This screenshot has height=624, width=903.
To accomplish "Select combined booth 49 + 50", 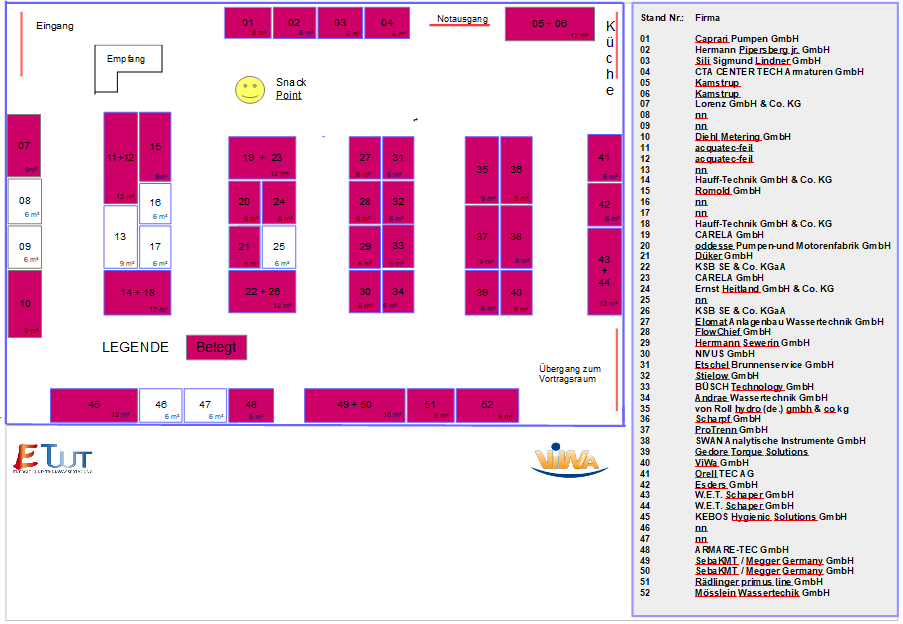I will (355, 405).
